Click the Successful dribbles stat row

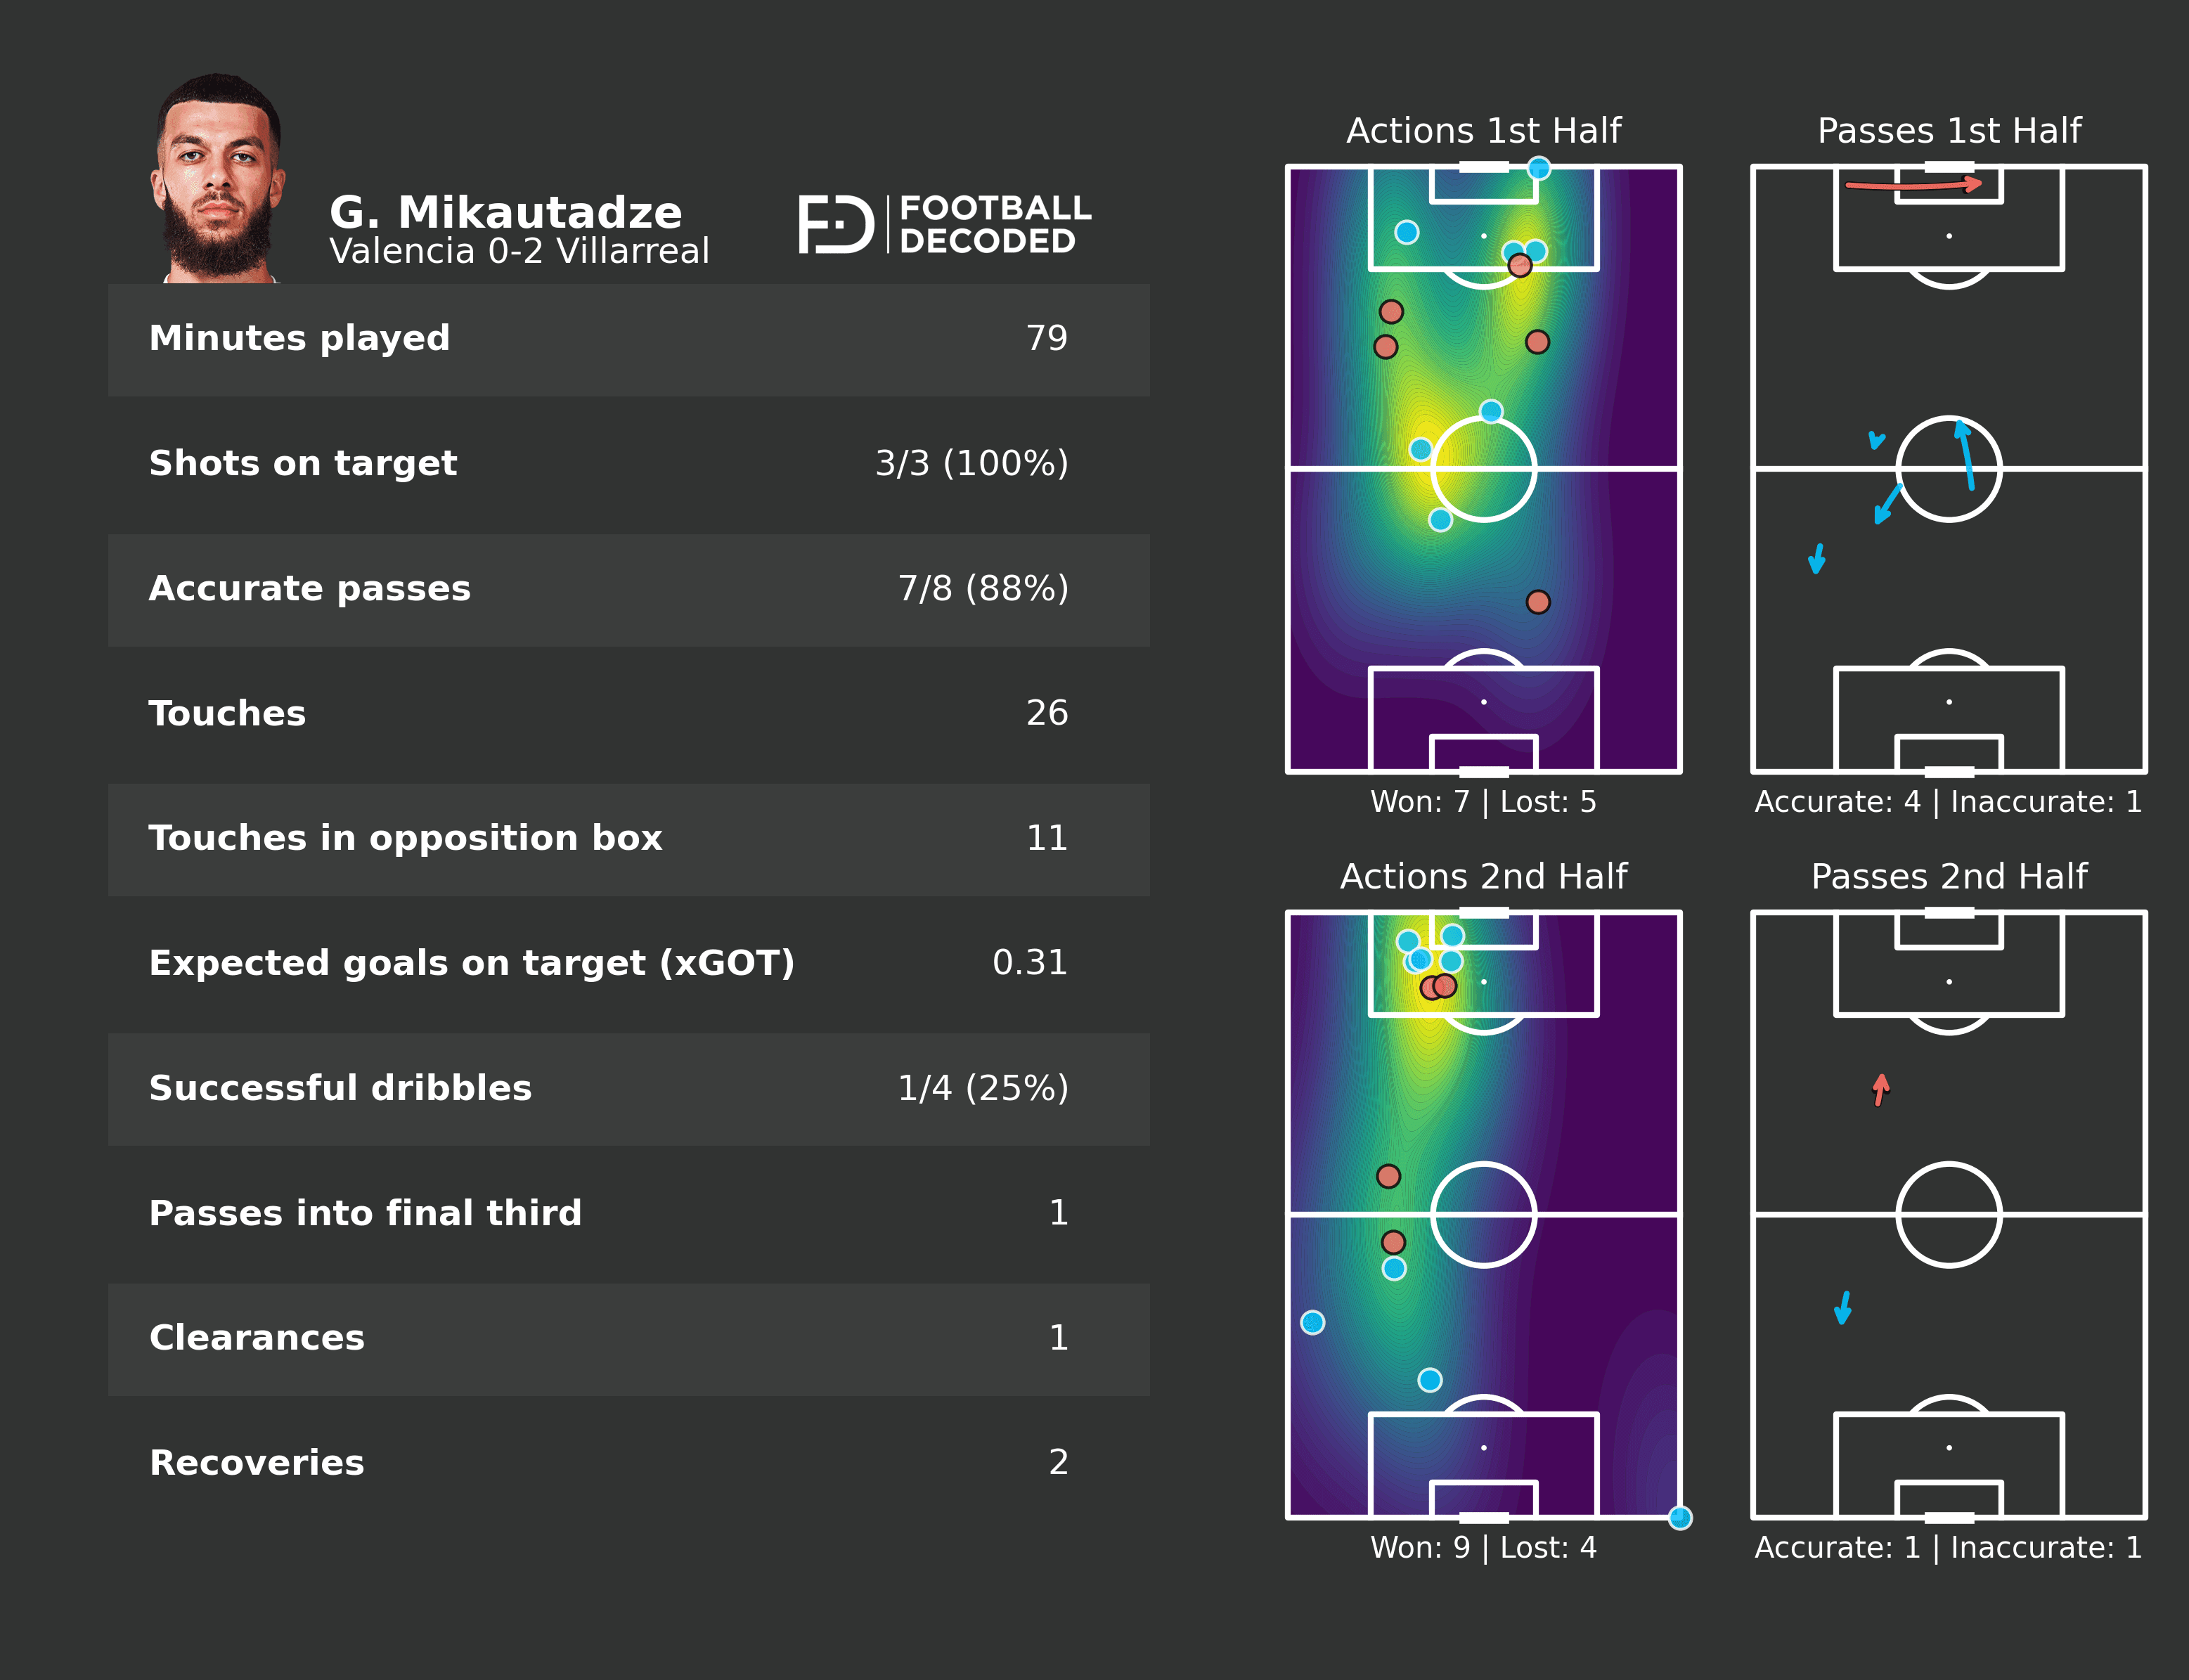tap(628, 1089)
